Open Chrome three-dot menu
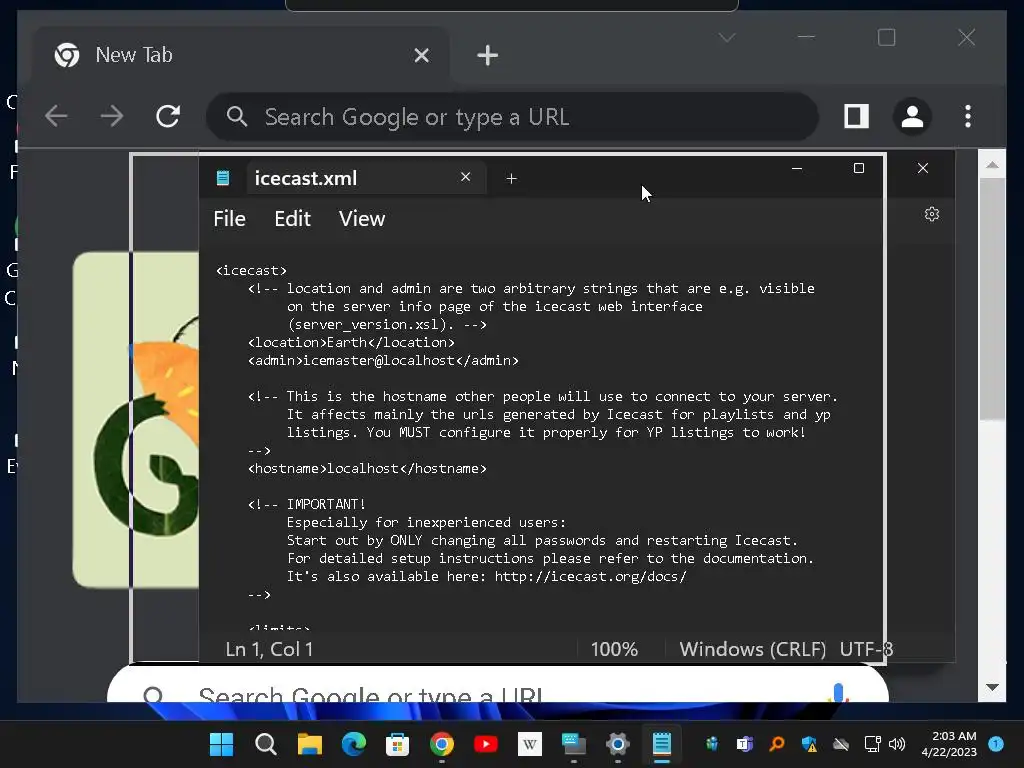This screenshot has width=1024, height=768. pos(968,116)
